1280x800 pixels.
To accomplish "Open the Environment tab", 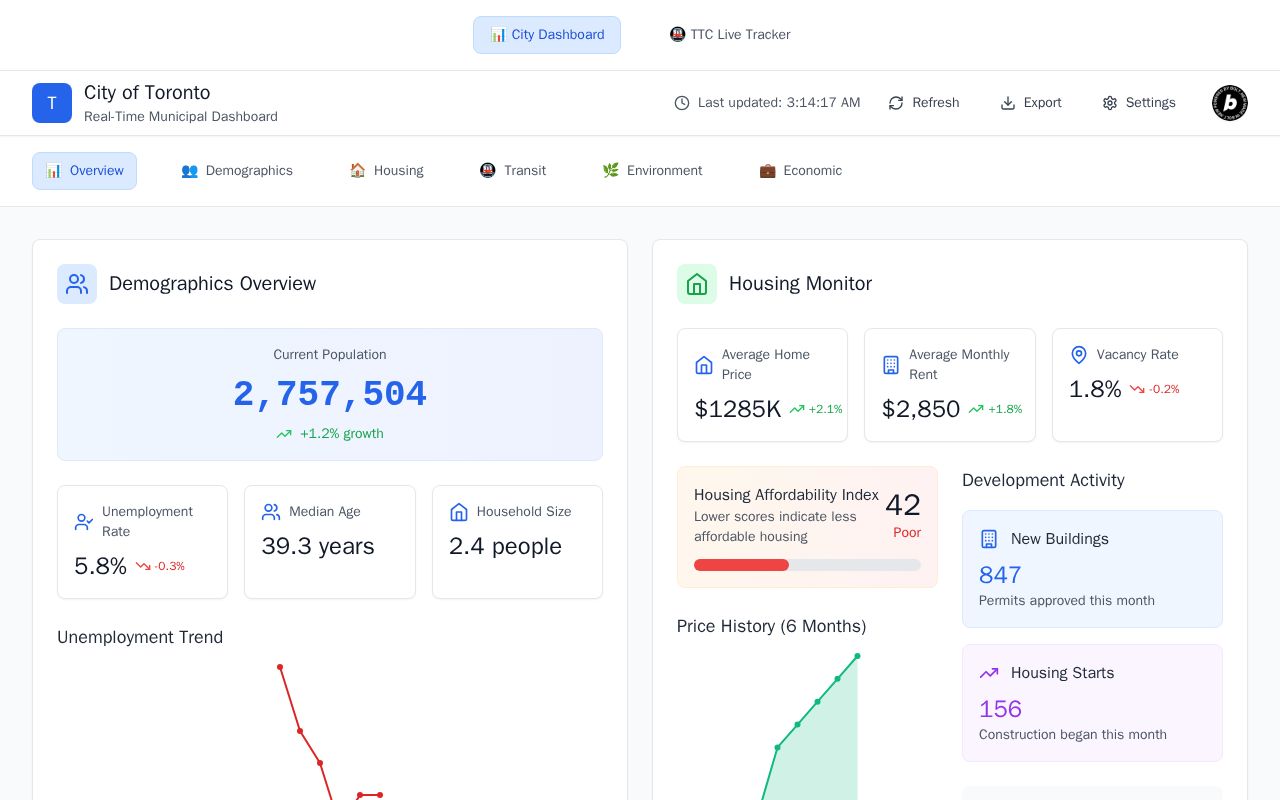I will pos(652,171).
